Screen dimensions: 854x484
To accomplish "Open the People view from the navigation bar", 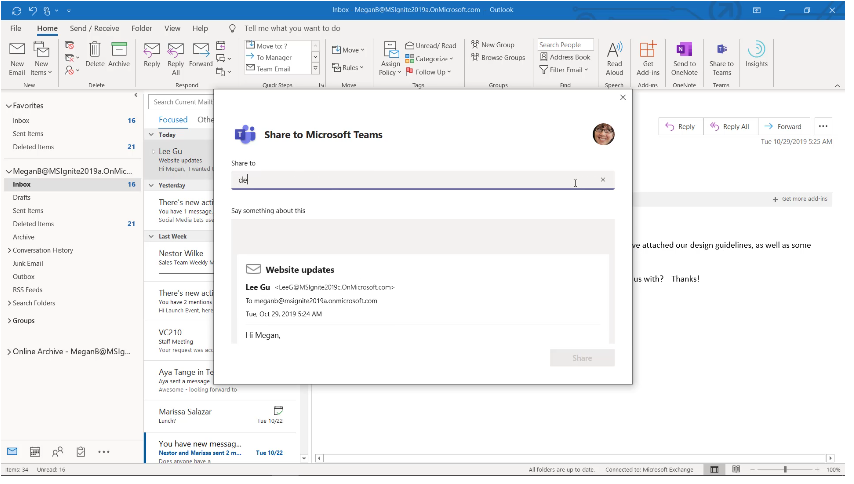I will (58, 452).
